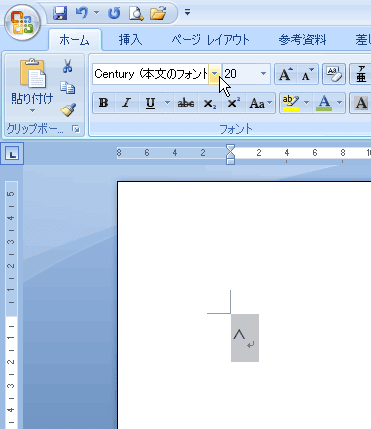Open the 挿入 tab
Image resolution: width=371 pixels, height=429 pixels.
click(130, 40)
